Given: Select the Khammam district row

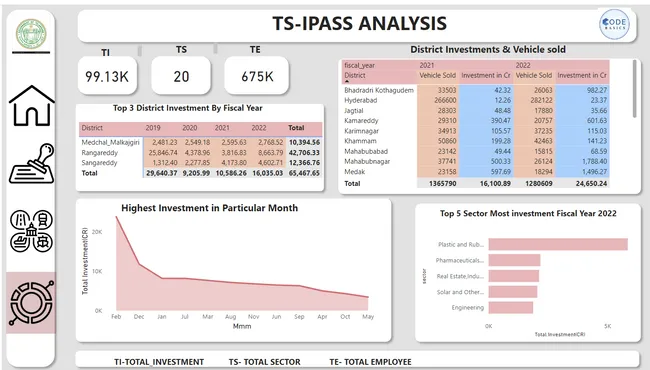Looking at the screenshot, I should point(475,141).
